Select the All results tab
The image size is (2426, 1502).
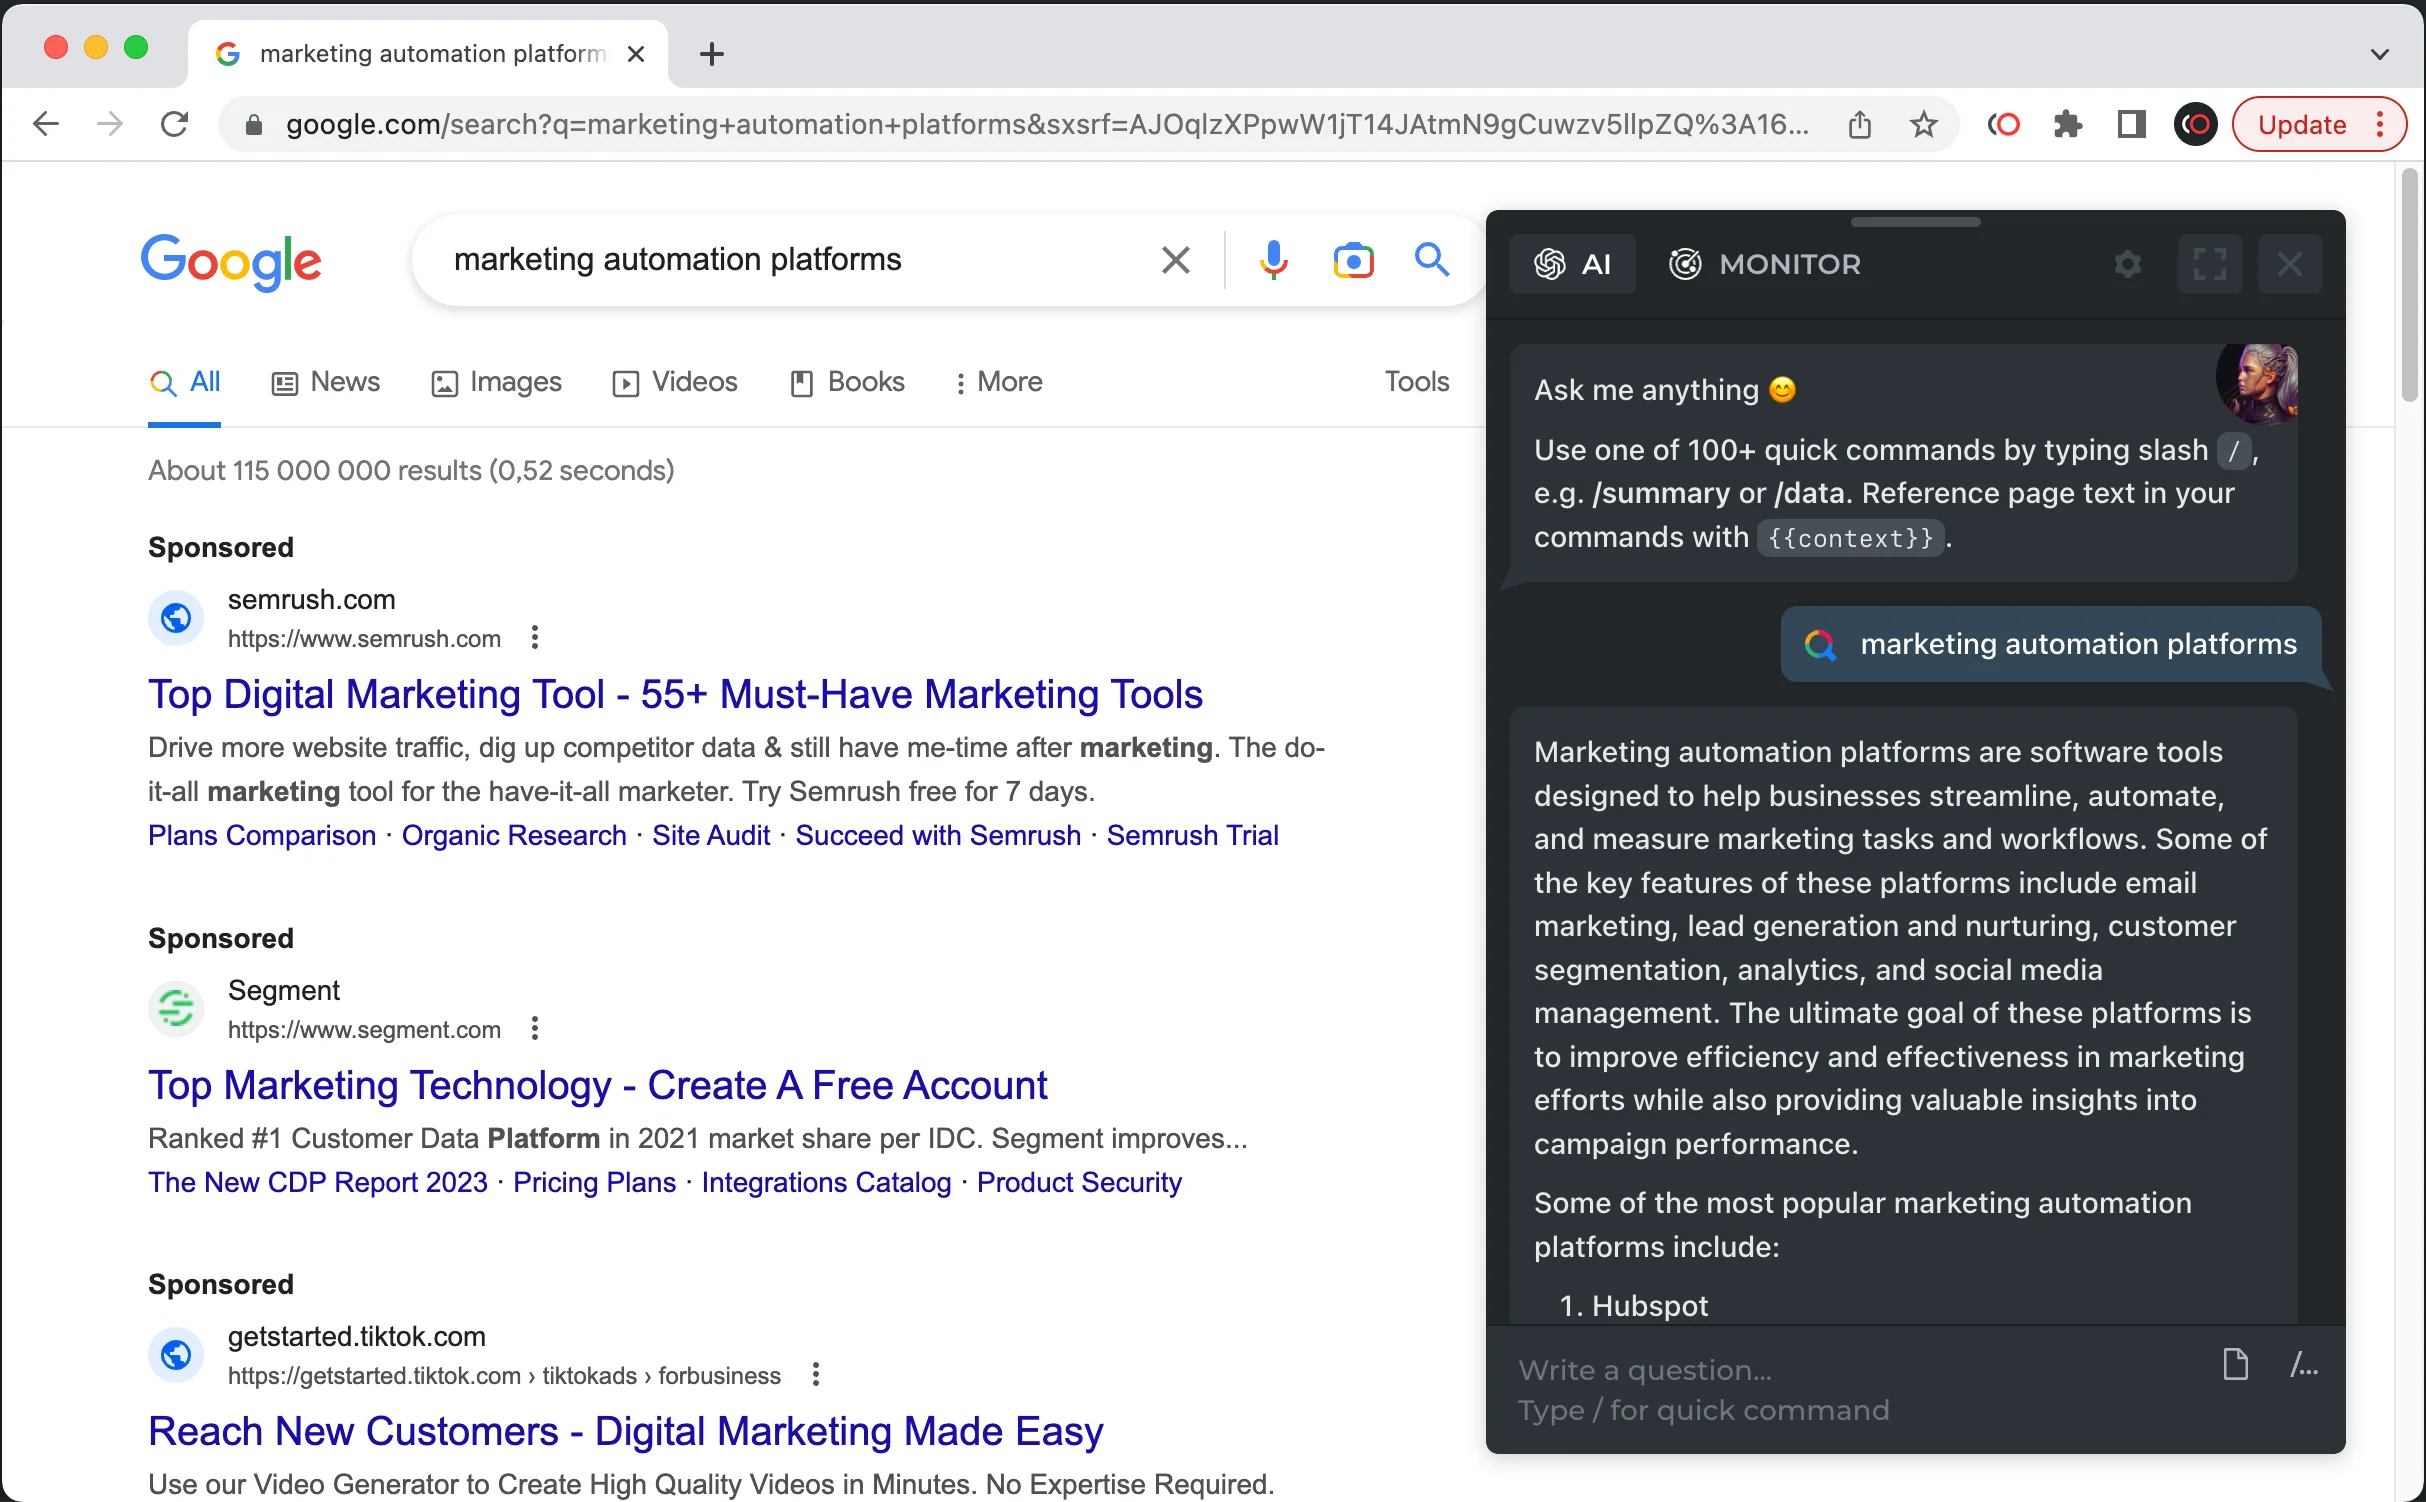pos(185,382)
